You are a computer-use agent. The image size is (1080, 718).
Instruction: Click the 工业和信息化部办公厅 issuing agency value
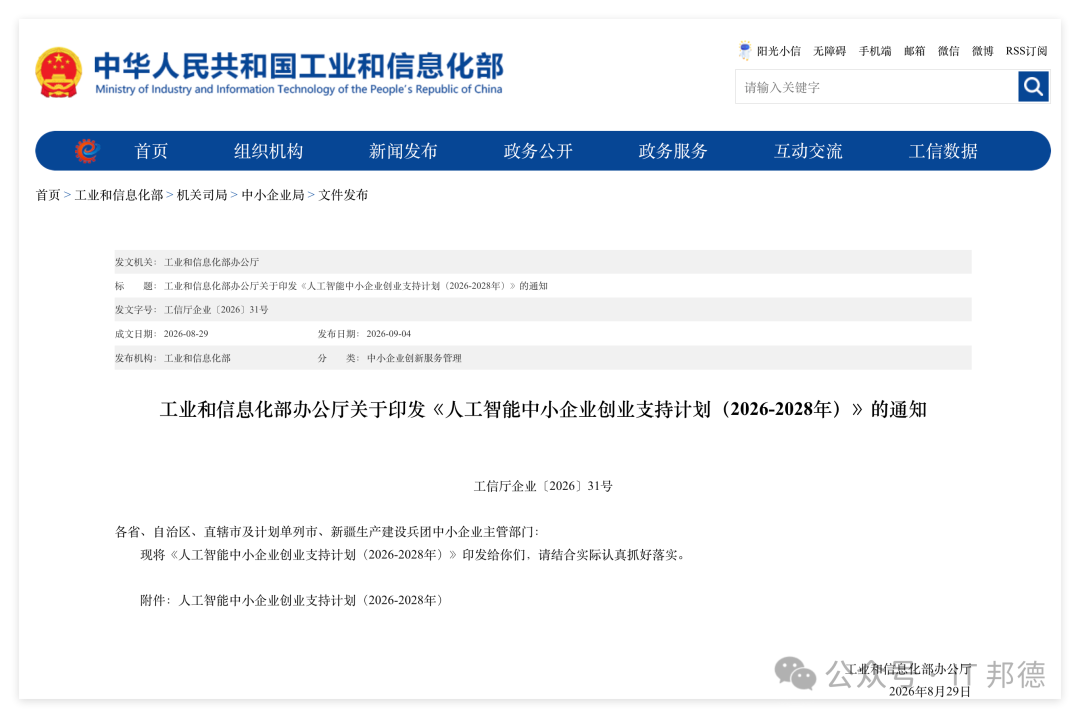[211, 262]
